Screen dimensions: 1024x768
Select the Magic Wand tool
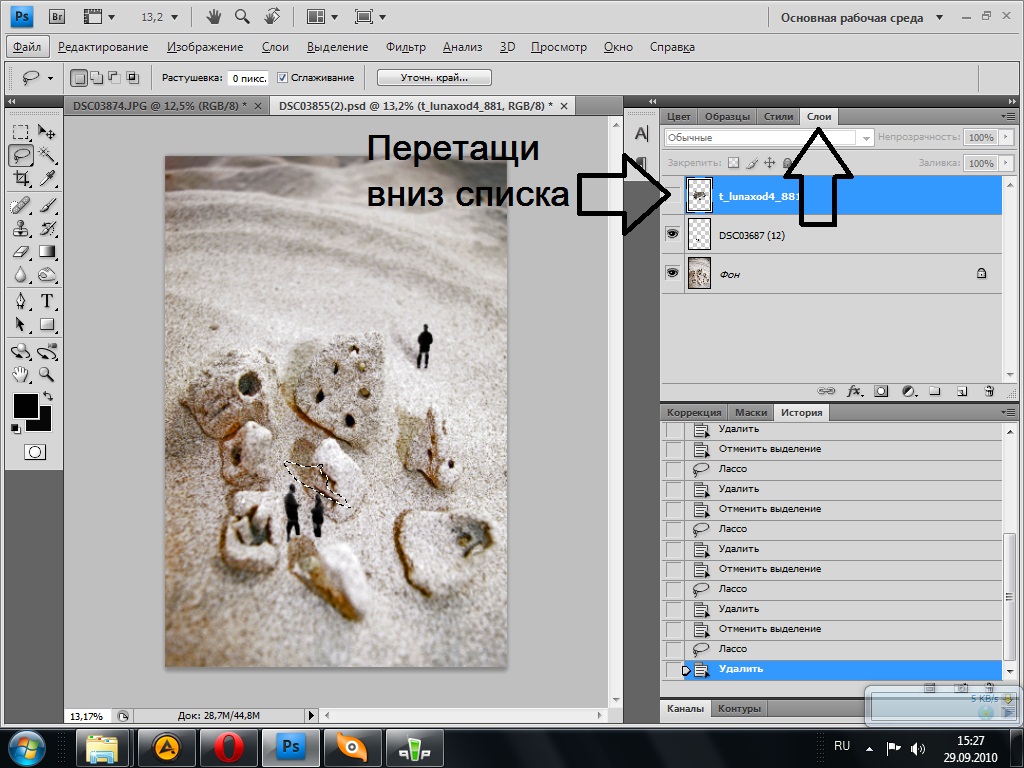click(46, 155)
